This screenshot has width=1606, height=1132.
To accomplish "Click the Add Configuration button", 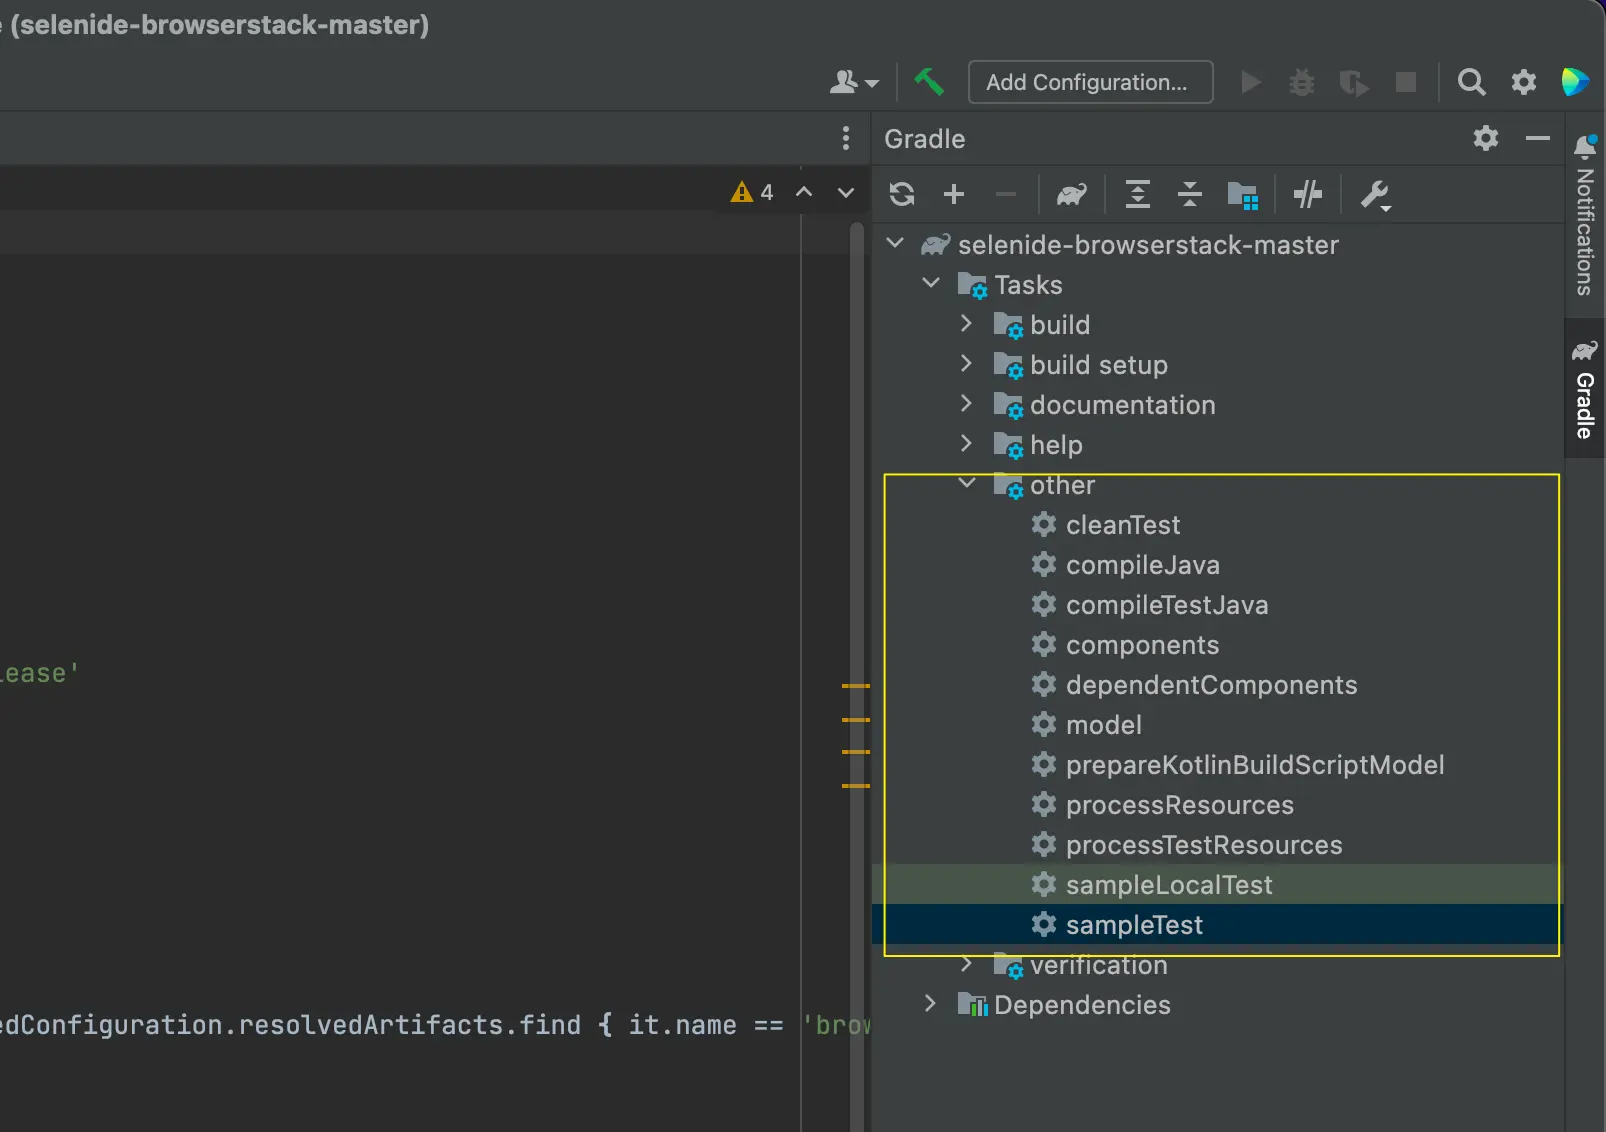I will (x=1089, y=82).
